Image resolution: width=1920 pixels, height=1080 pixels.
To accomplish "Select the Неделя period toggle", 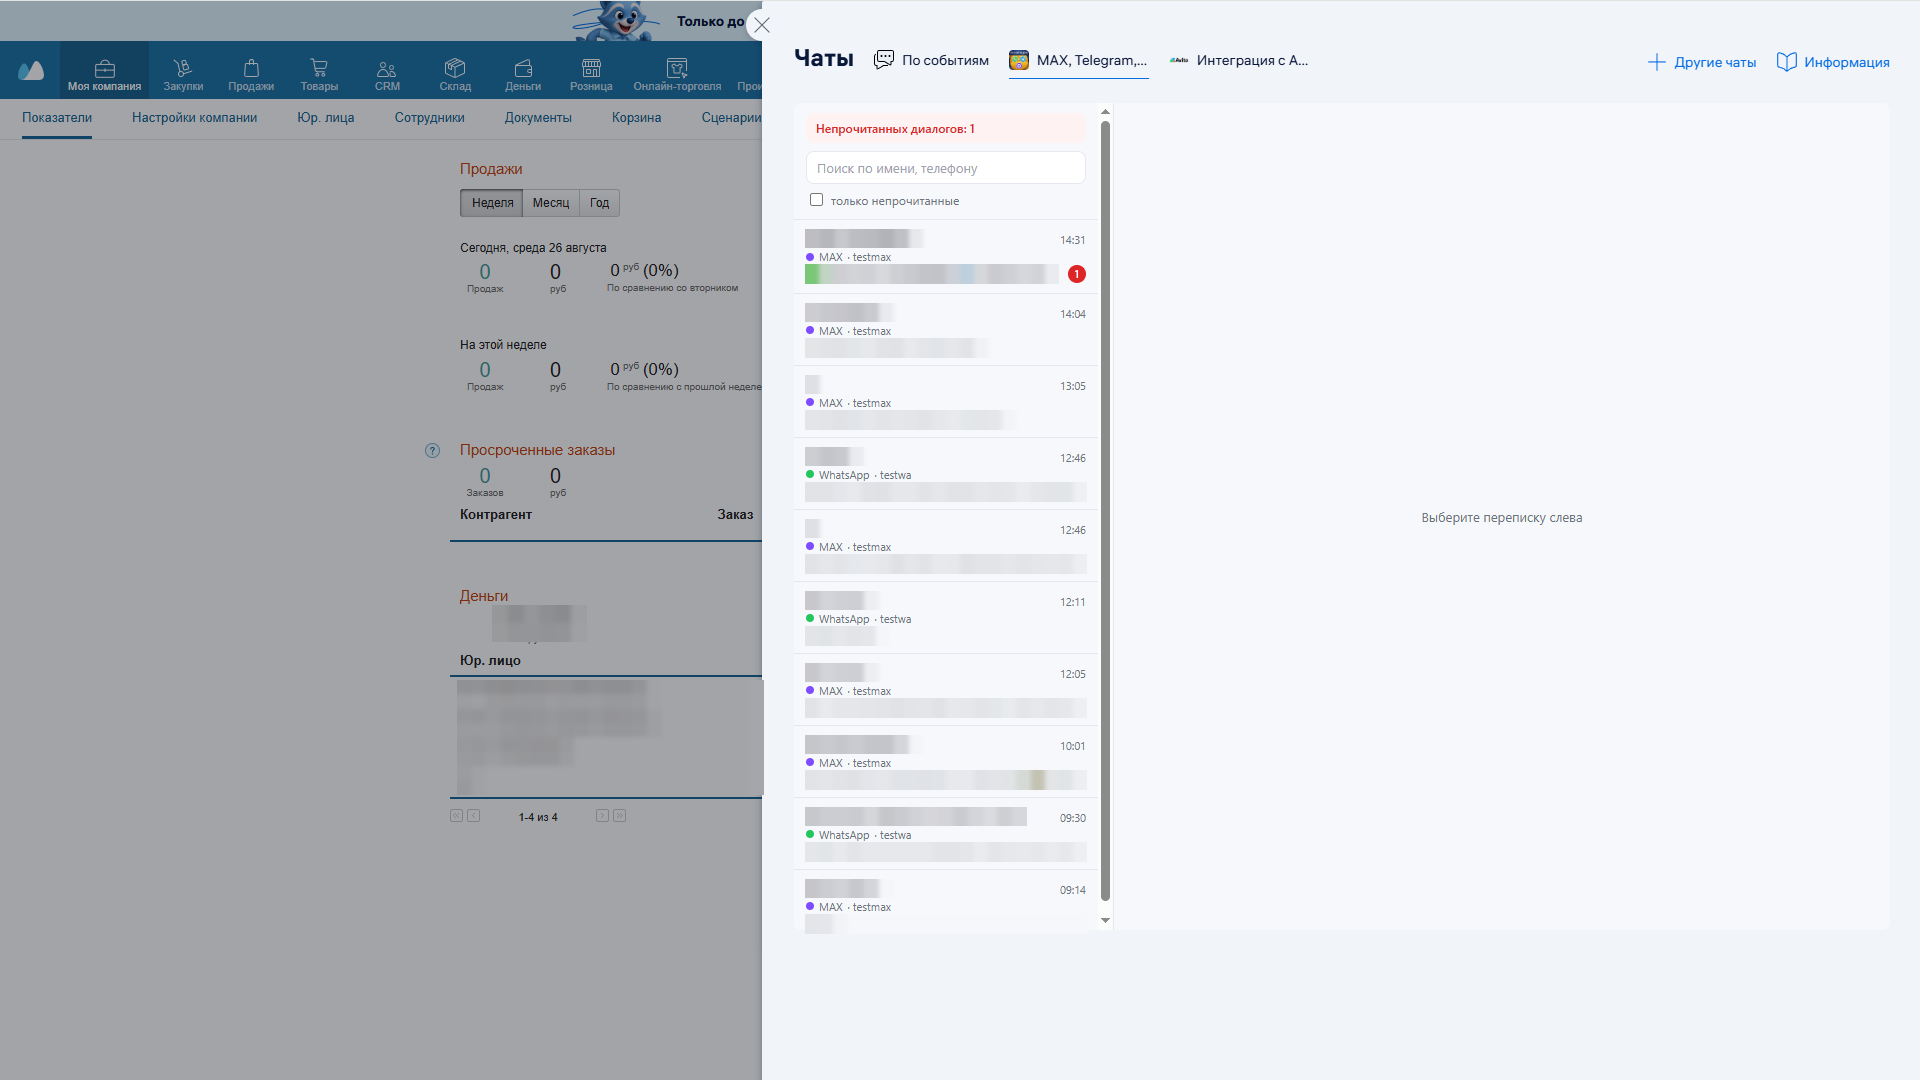I will (492, 203).
